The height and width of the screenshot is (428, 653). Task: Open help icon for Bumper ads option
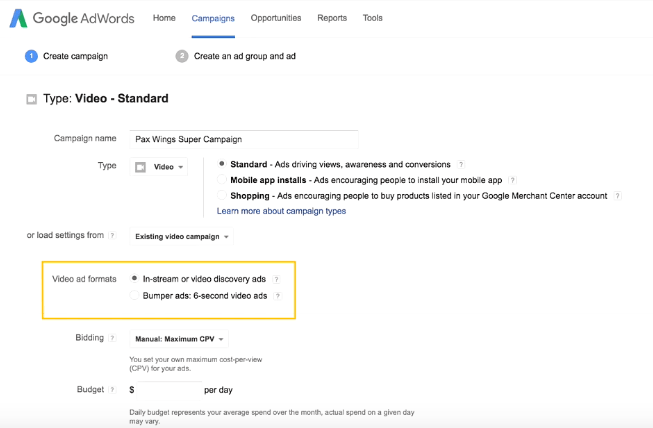tap(278, 296)
